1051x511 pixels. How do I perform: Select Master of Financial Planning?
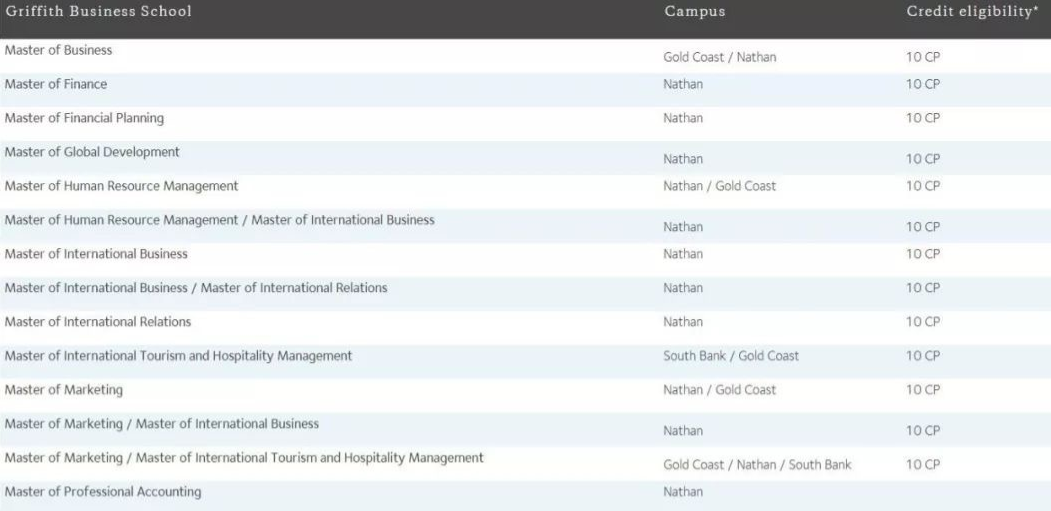(84, 118)
